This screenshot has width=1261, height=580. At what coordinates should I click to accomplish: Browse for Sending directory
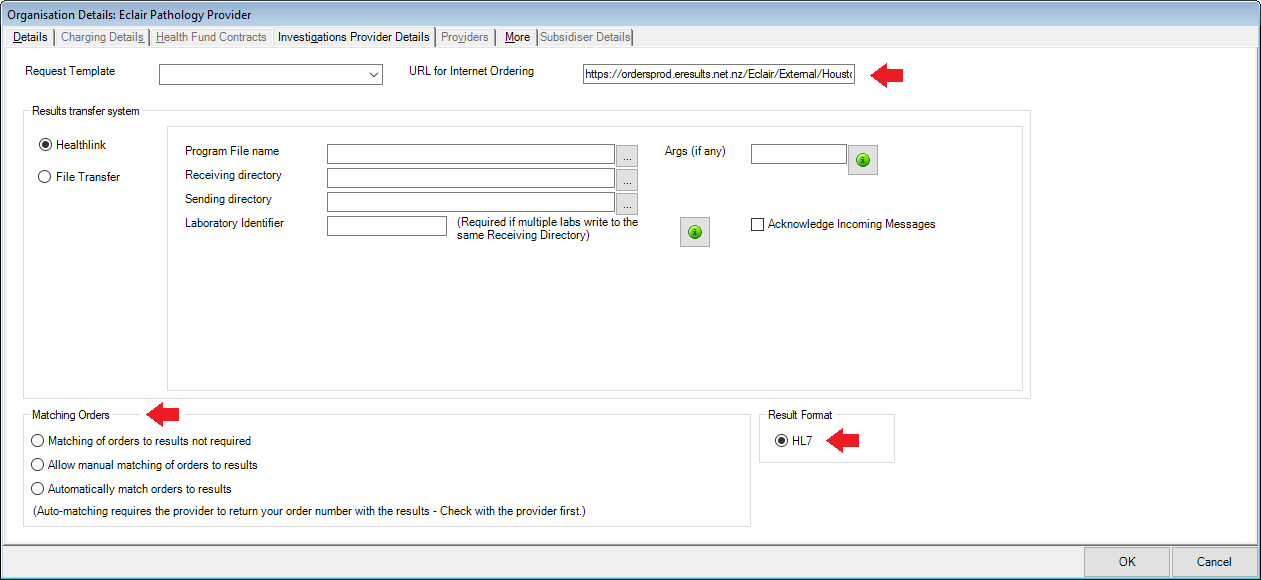click(627, 203)
